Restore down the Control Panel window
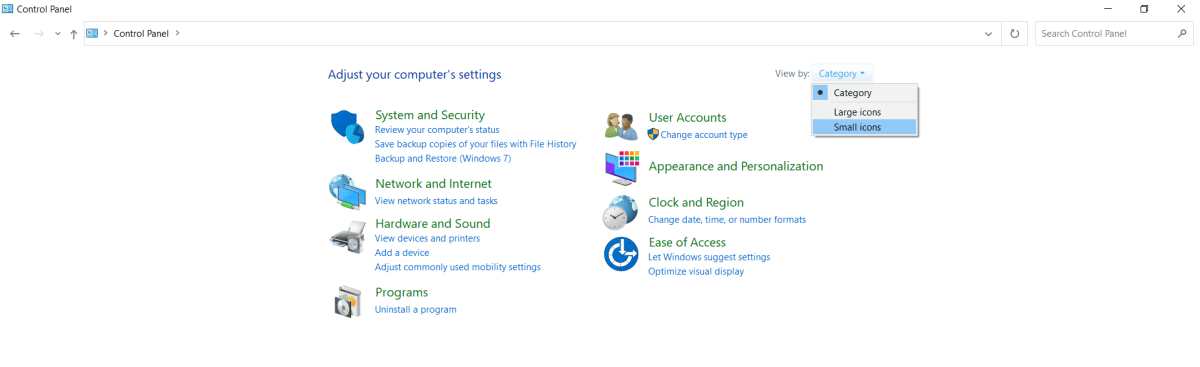The image size is (1200, 367). click(x=1144, y=8)
